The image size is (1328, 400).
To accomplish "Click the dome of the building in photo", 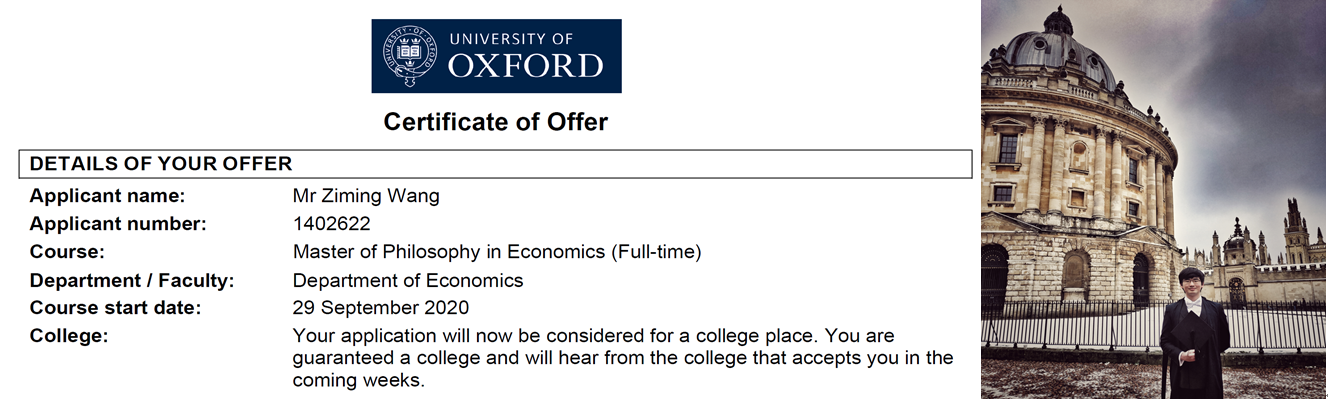I will coord(1058,48).
